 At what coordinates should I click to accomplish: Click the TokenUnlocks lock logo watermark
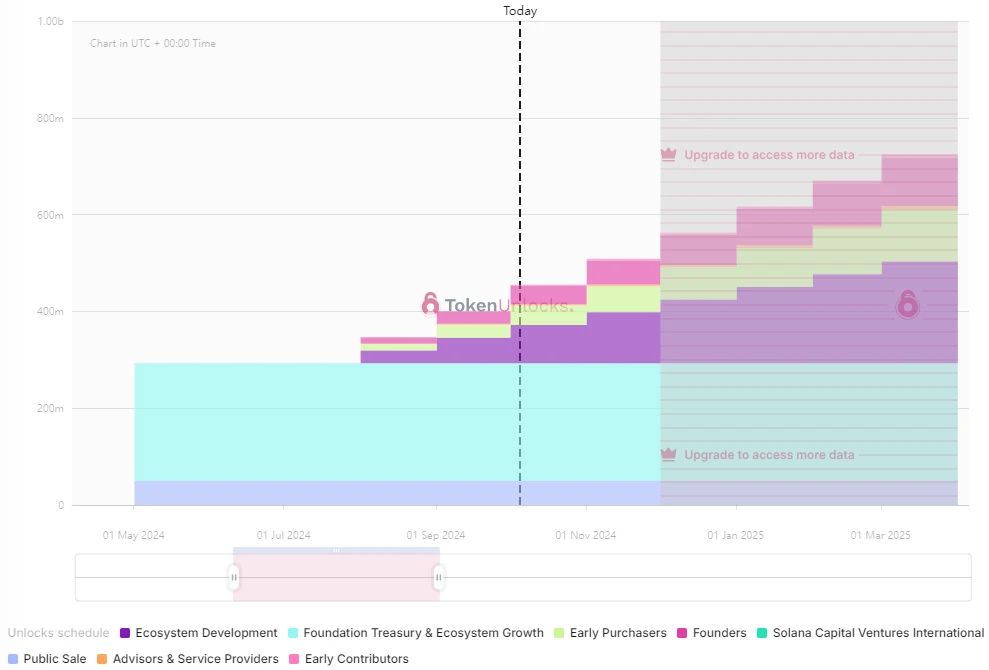coord(430,304)
